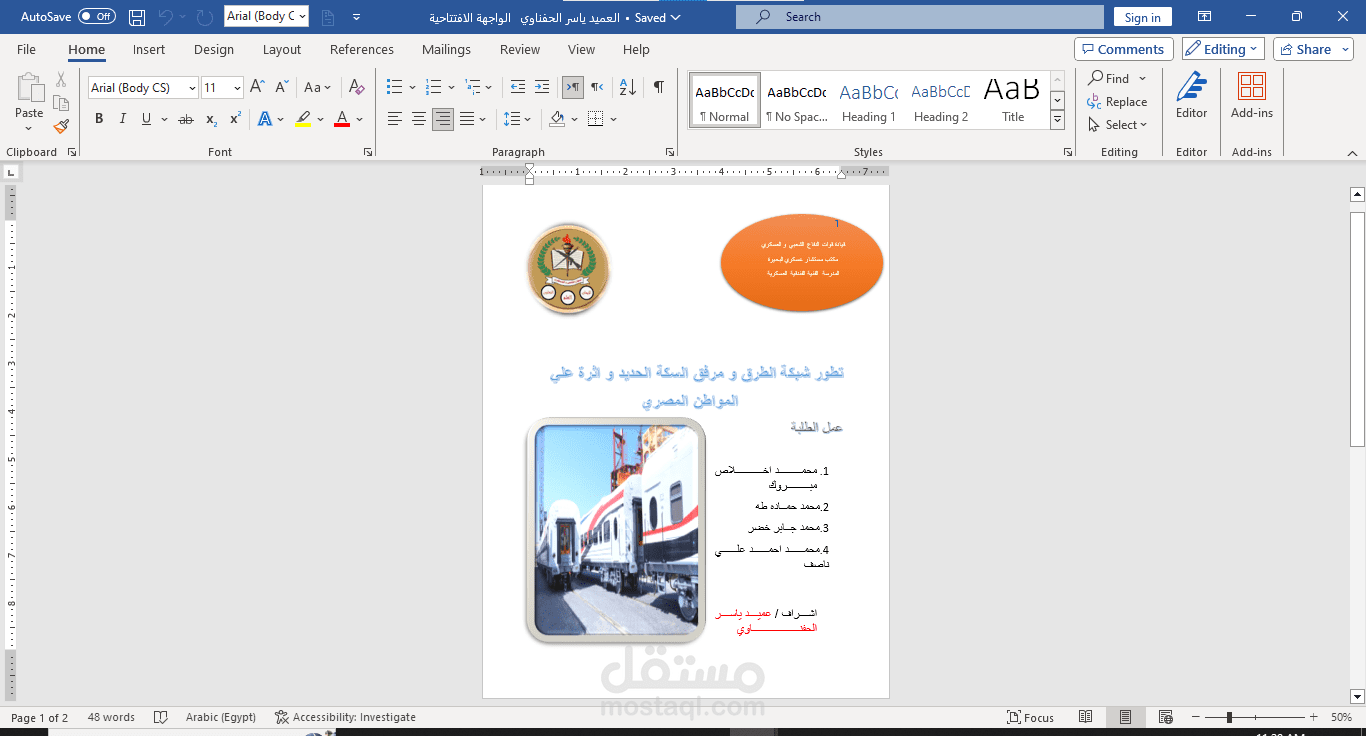Click Shading paint bucket icon
Viewport: 1366px width, 736px height.
pyautogui.click(x=557, y=119)
